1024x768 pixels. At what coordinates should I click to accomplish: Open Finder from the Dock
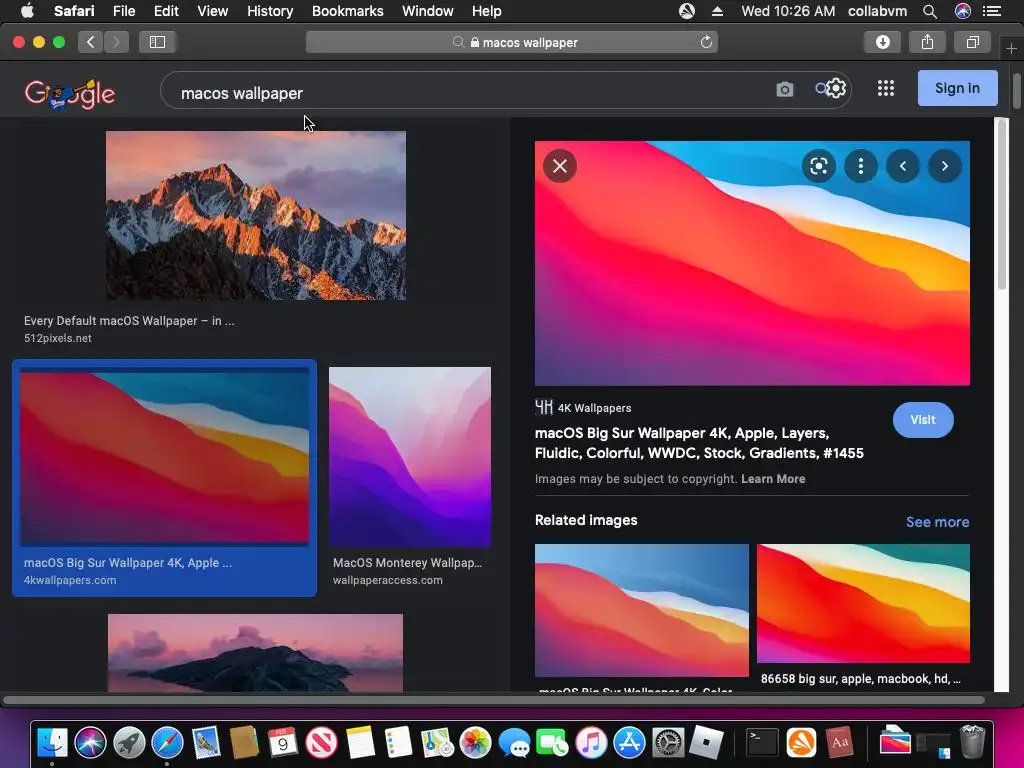pyautogui.click(x=52, y=742)
